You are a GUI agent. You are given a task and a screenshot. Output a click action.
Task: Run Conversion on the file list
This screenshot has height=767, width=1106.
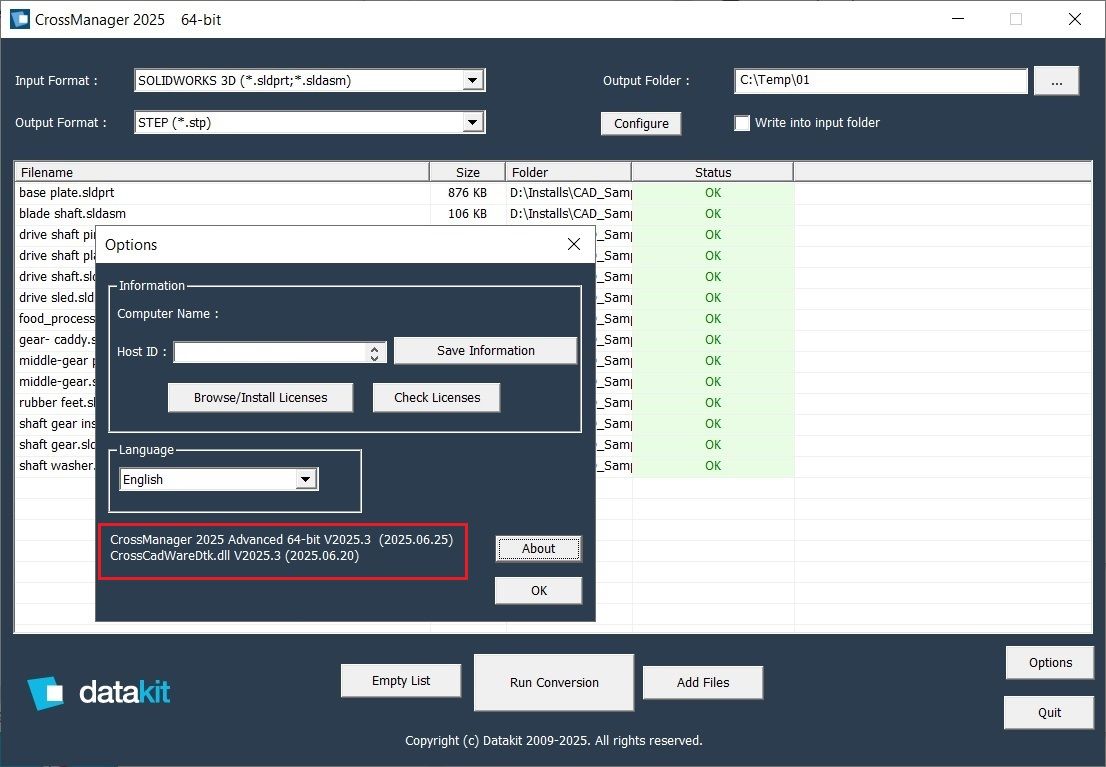[553, 682]
